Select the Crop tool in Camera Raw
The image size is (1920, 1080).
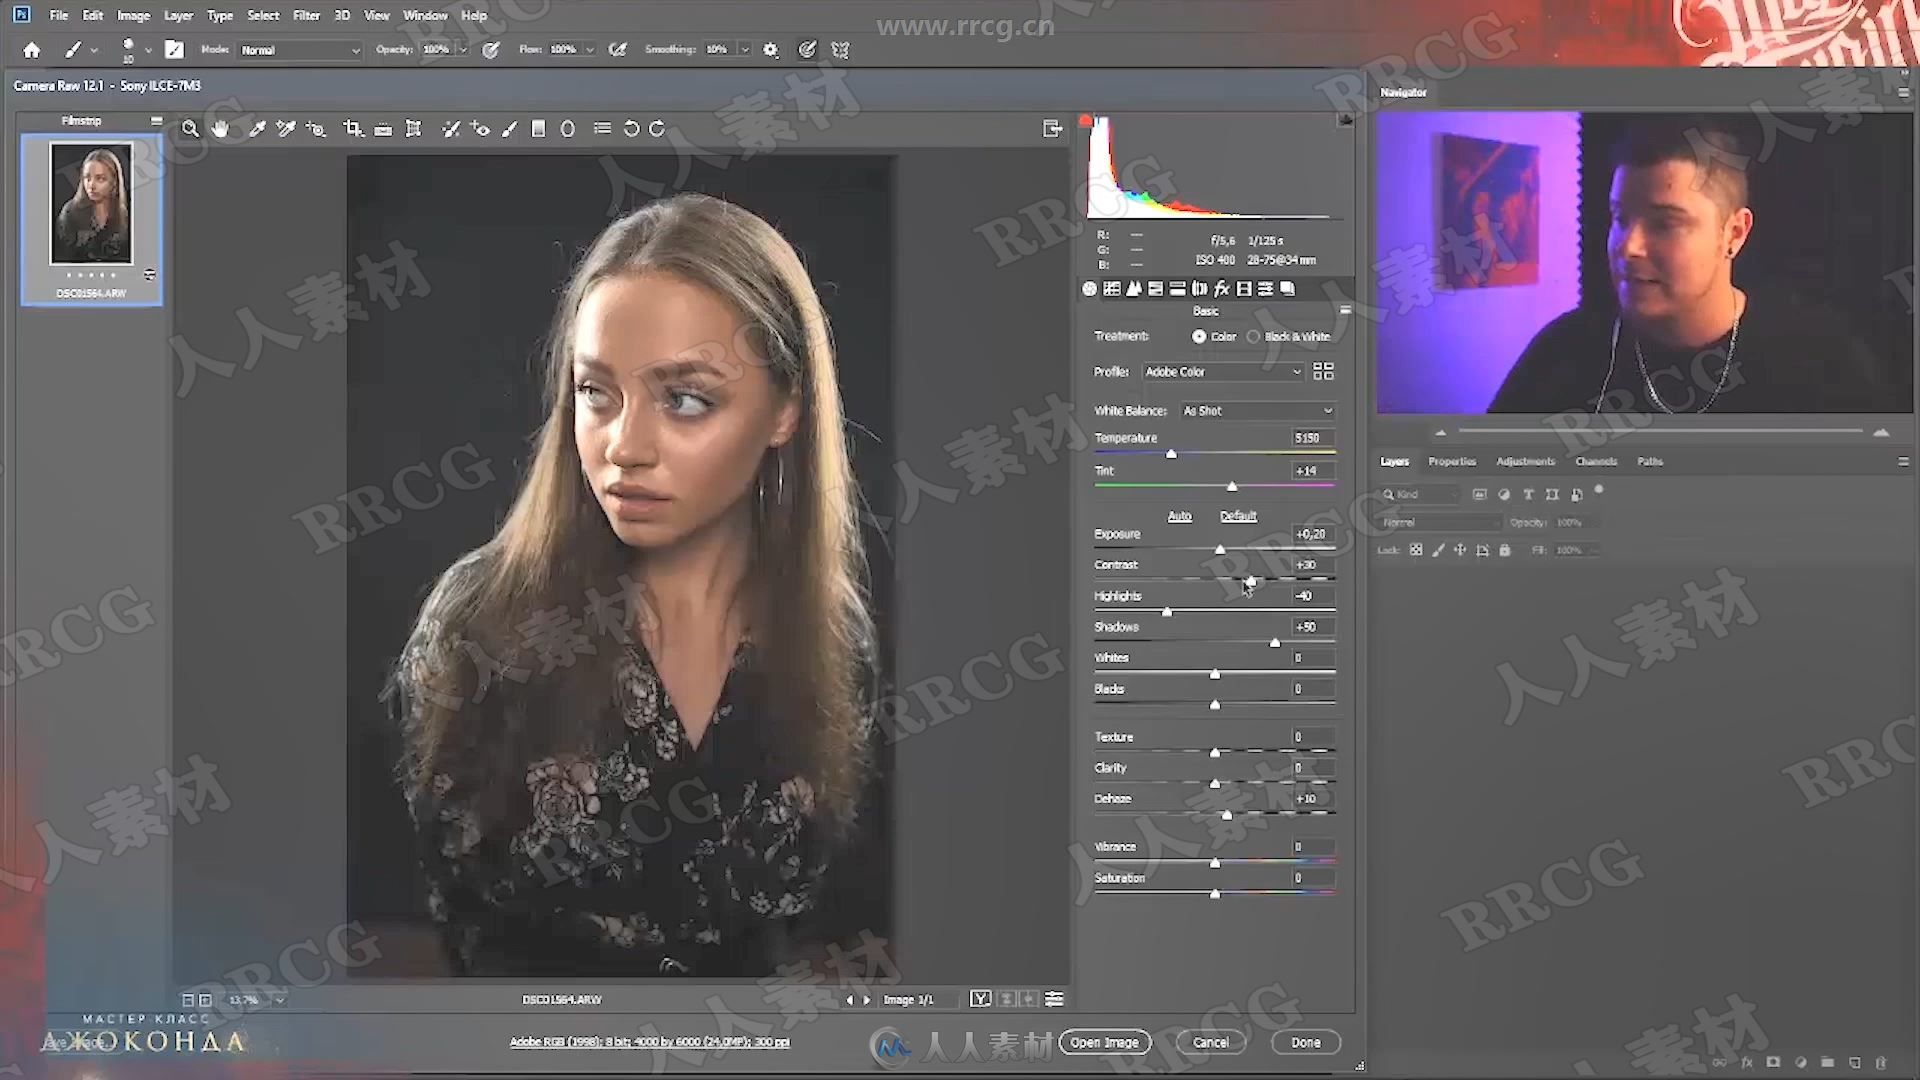coord(352,129)
